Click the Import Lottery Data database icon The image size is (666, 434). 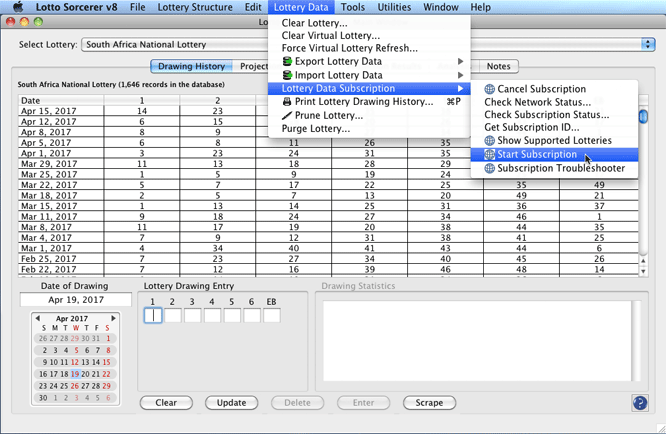tap(288, 75)
